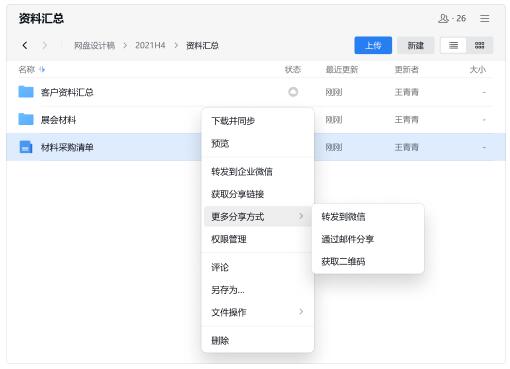Viewport: 510px width, 369px height.
Task: Sort by the 最近更新 column header
Action: click(342, 70)
